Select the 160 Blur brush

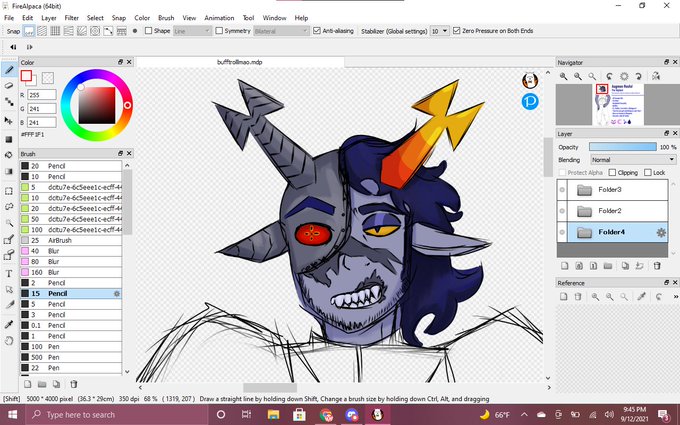[71, 272]
